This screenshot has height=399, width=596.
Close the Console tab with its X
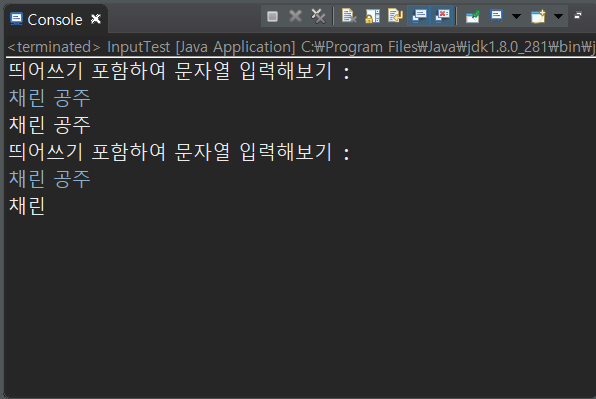tap(96, 19)
